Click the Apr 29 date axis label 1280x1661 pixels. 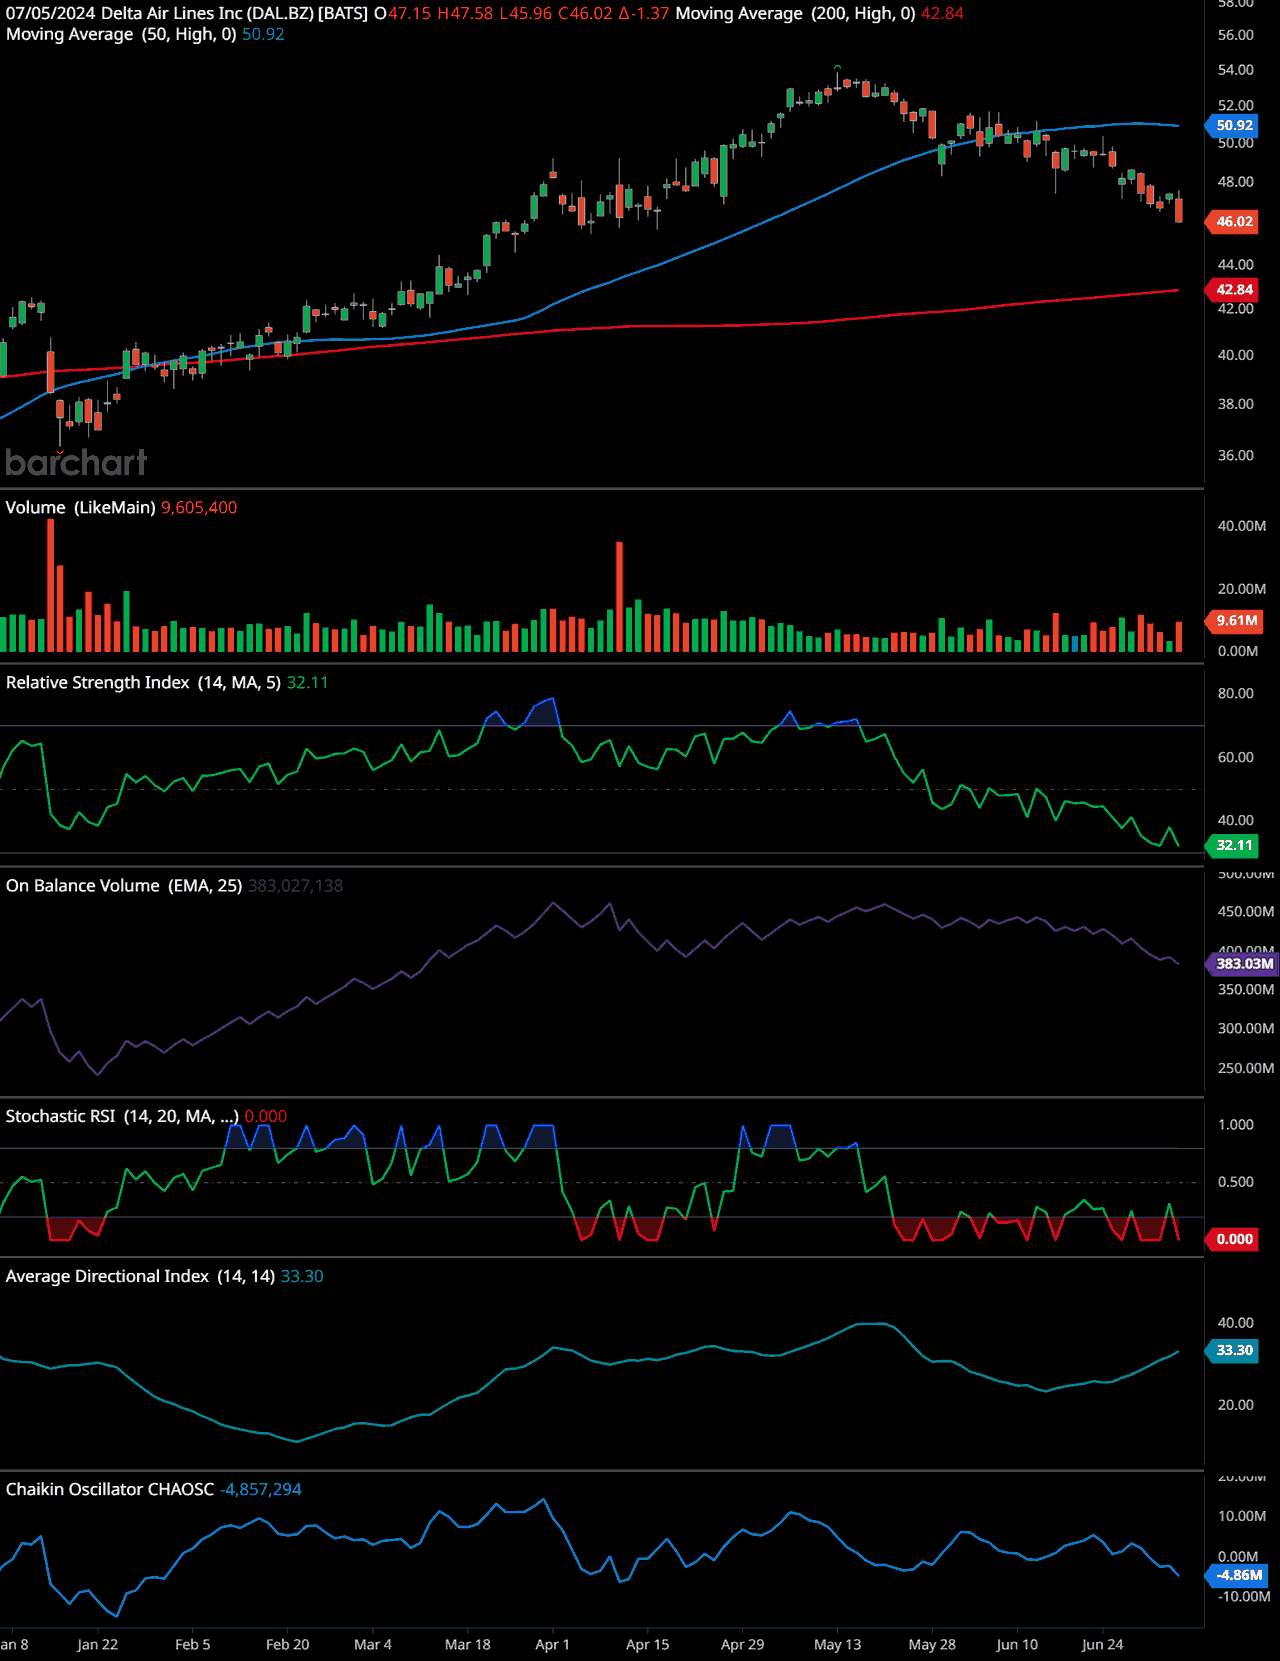[743, 1645]
